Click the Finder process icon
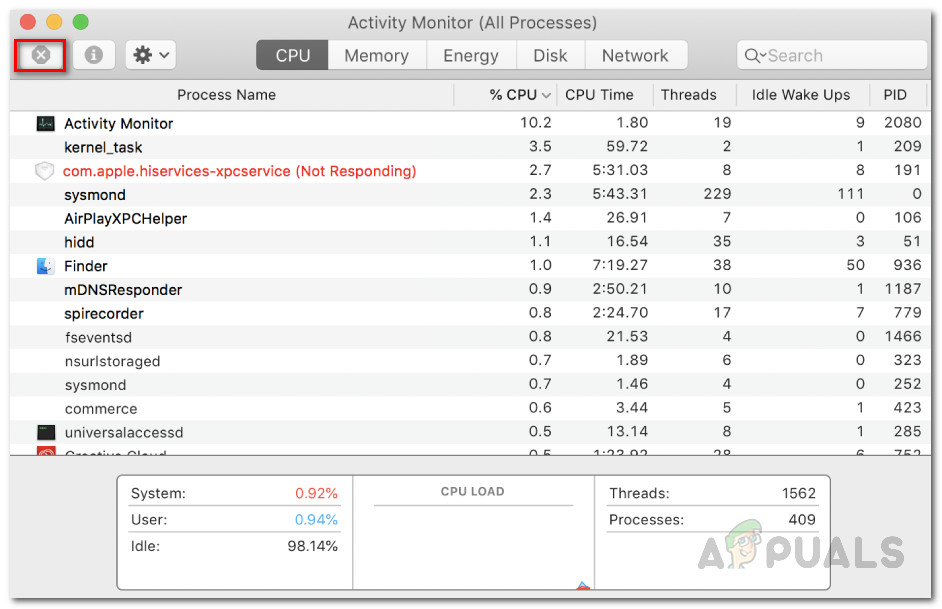Image resolution: width=942 pixels, height=609 pixels. point(45,266)
